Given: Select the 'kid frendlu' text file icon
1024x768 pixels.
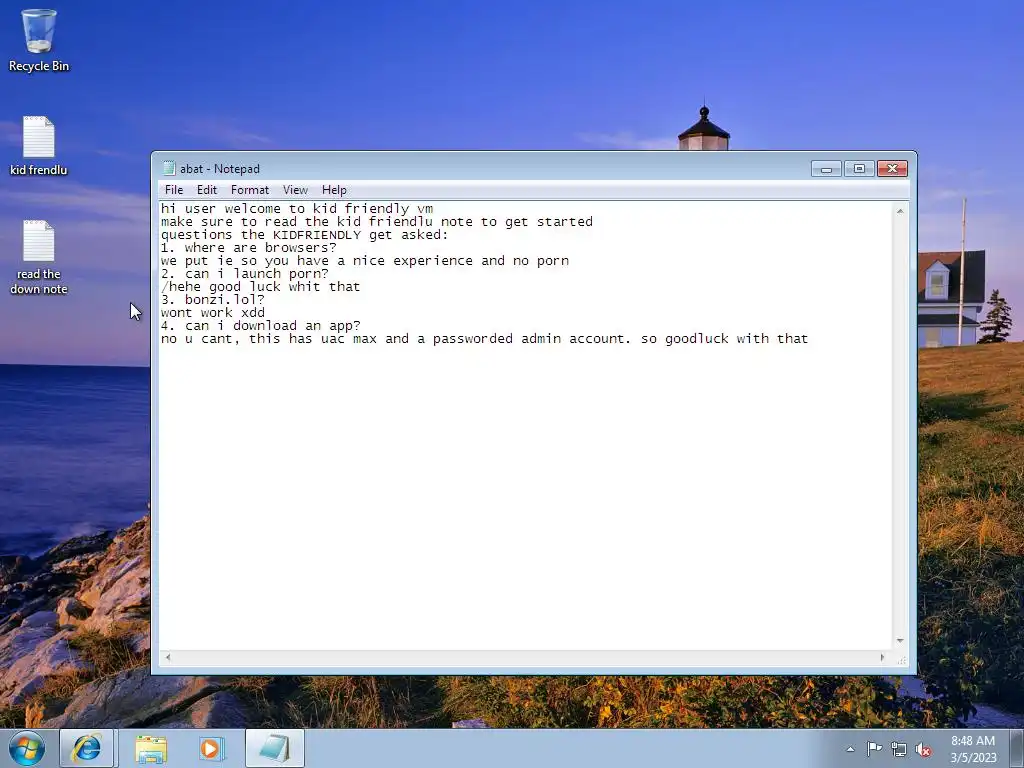Looking at the screenshot, I should [x=39, y=146].
